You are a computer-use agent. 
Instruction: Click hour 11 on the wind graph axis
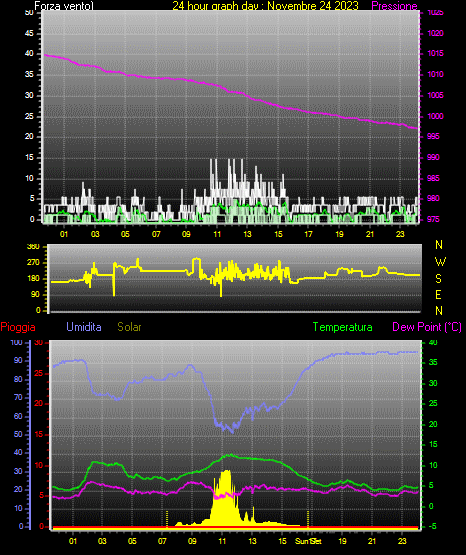[217, 234]
